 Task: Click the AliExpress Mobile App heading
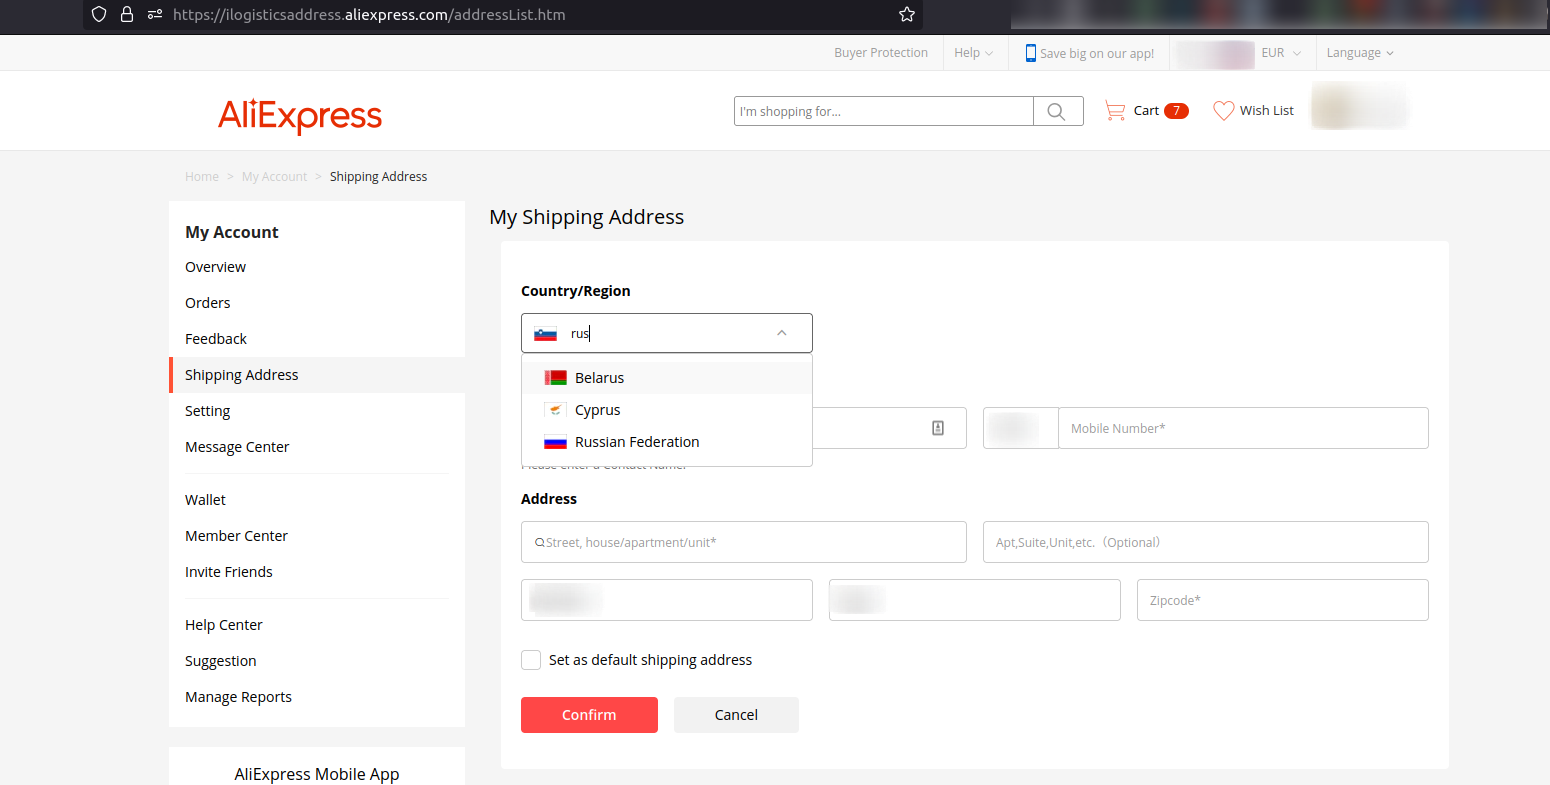click(317, 774)
